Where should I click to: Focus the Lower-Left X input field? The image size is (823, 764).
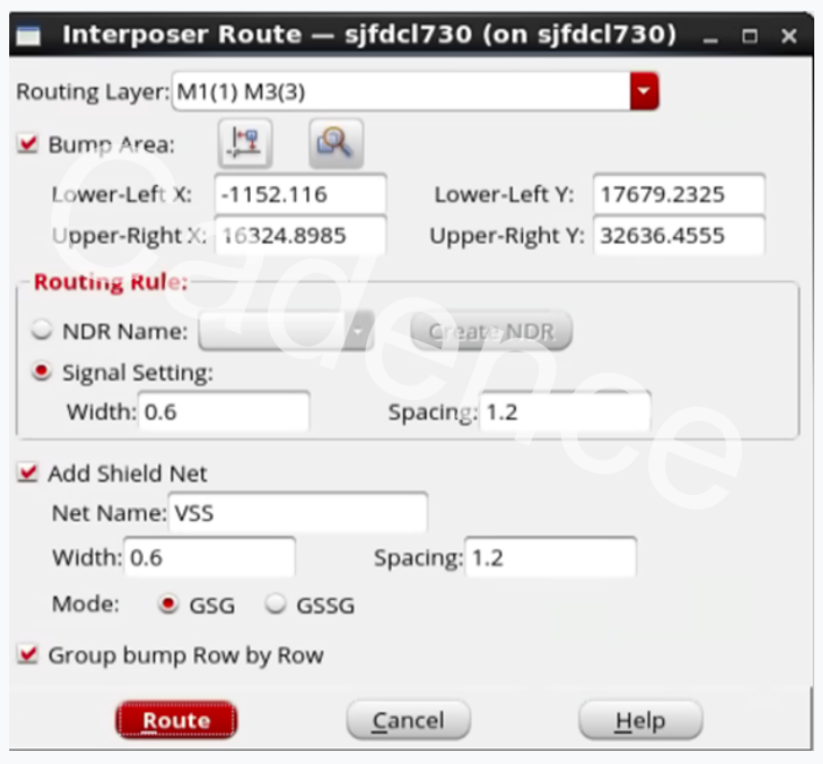click(x=300, y=194)
